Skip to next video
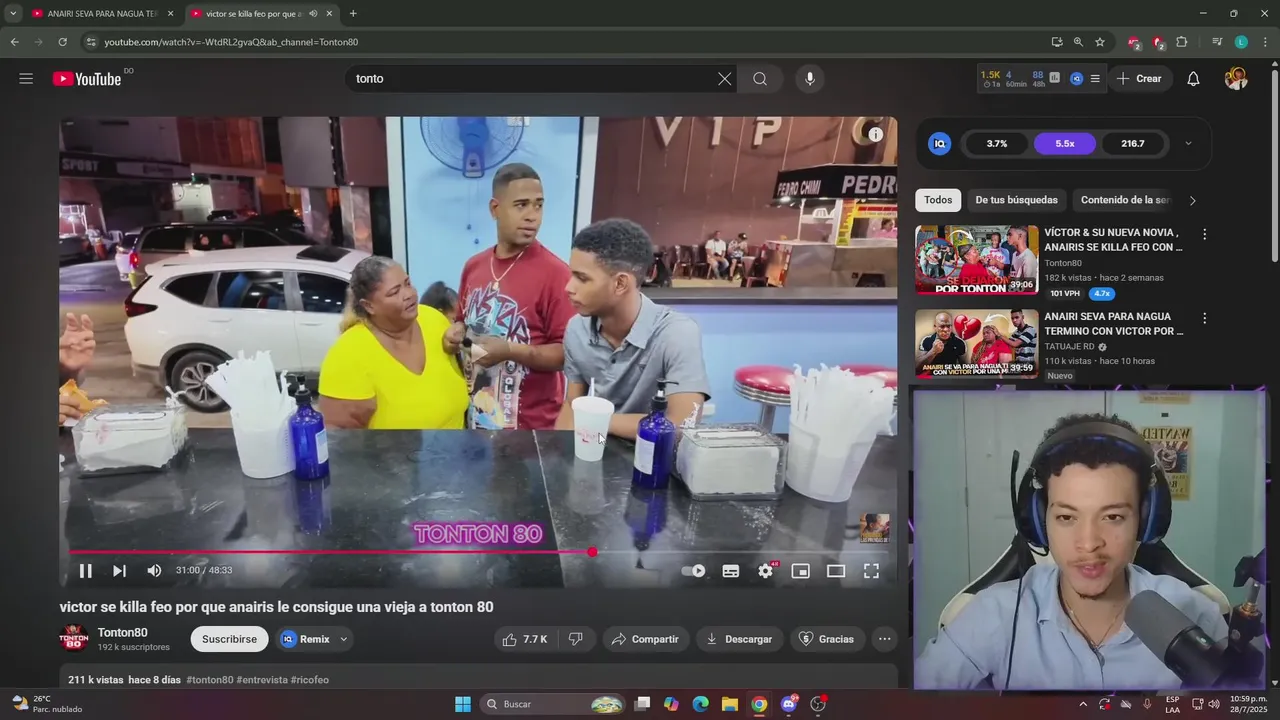This screenshot has width=1280, height=720. (x=119, y=571)
